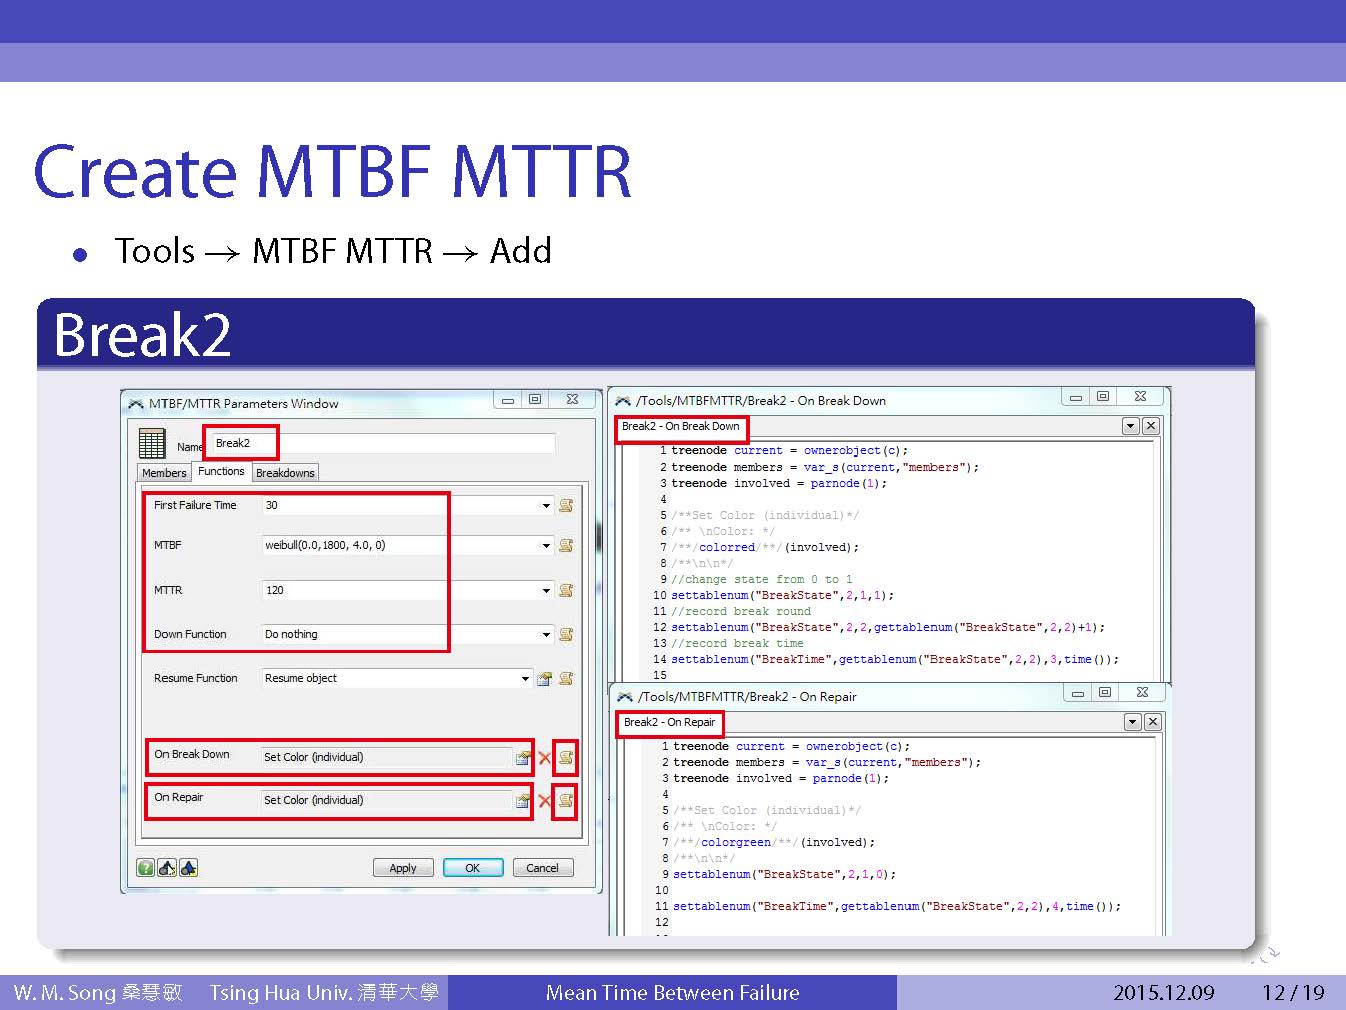This screenshot has height=1010, width=1346.
Task: Confirm with the OK button
Action: point(472,868)
